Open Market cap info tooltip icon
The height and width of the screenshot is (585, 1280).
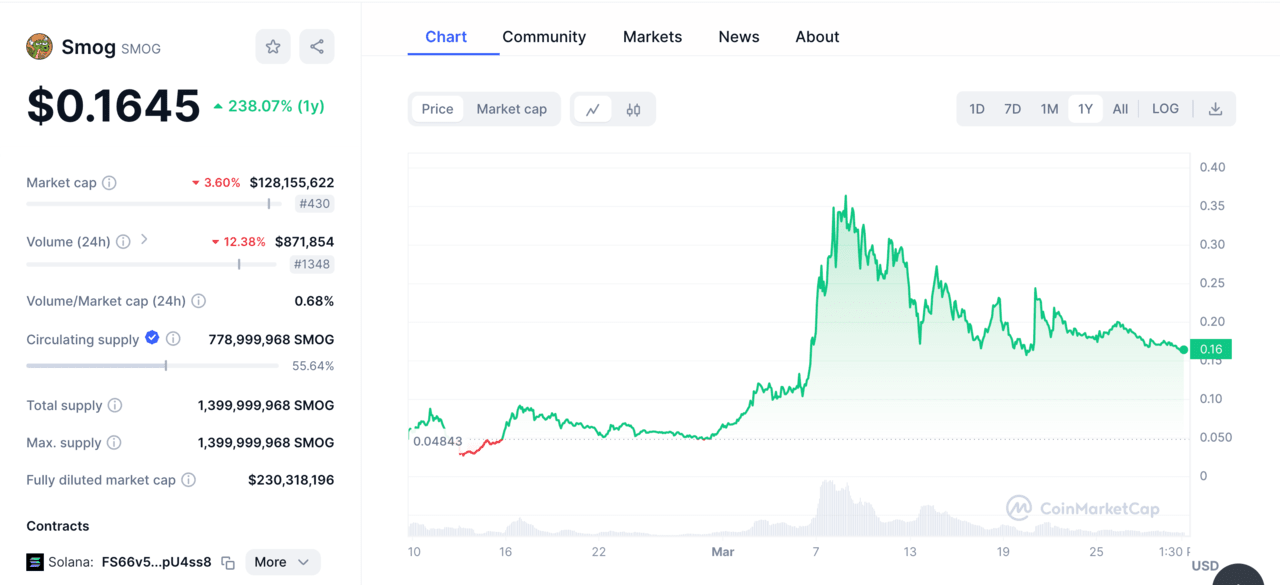click(109, 183)
